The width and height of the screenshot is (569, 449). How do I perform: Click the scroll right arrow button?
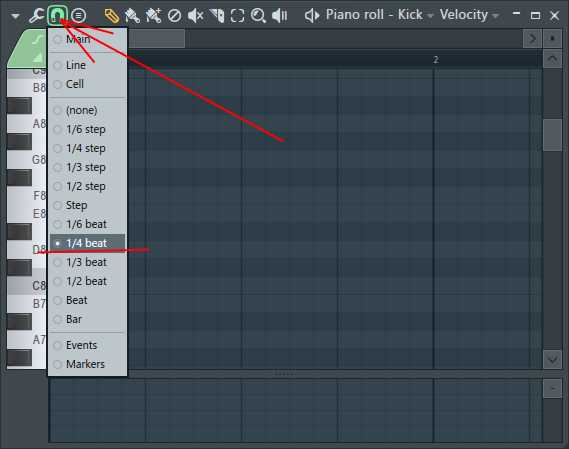(x=532, y=38)
